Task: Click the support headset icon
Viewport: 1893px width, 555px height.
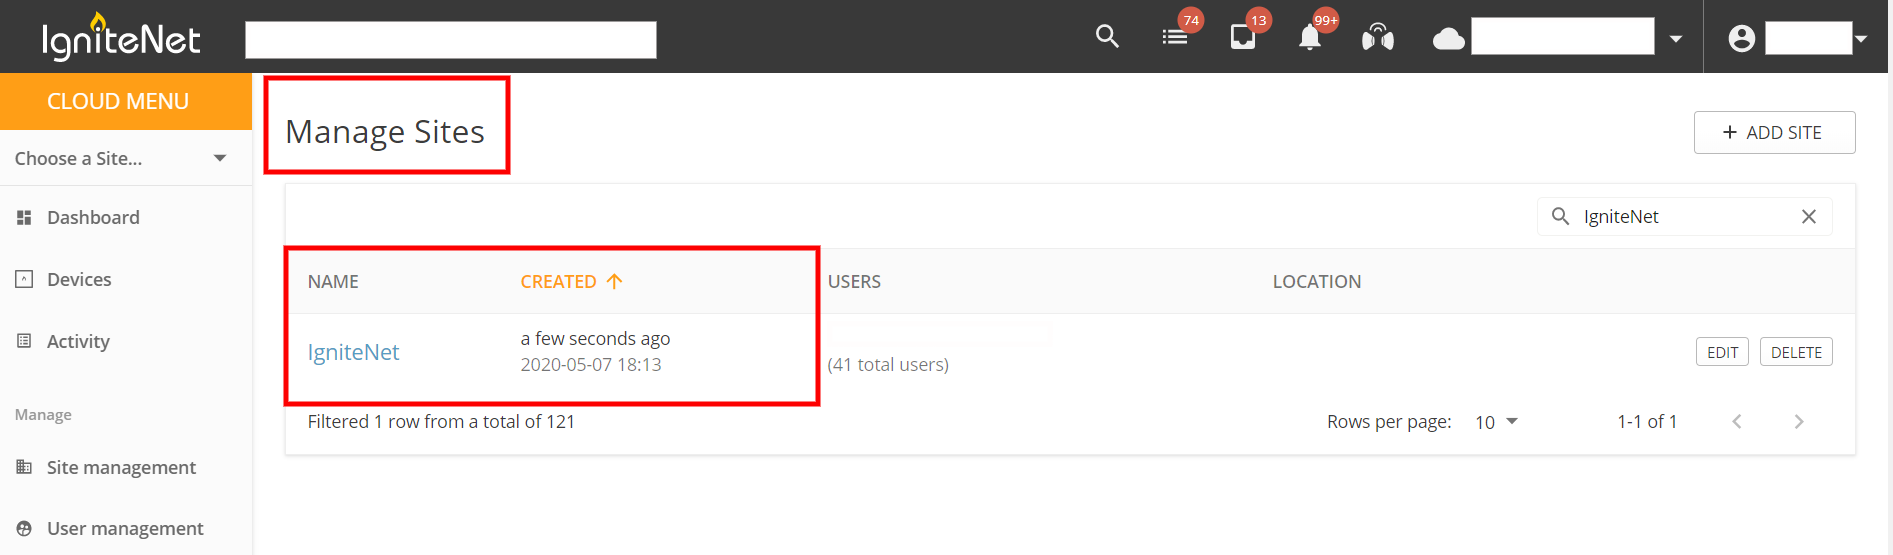Action: click(x=1378, y=38)
